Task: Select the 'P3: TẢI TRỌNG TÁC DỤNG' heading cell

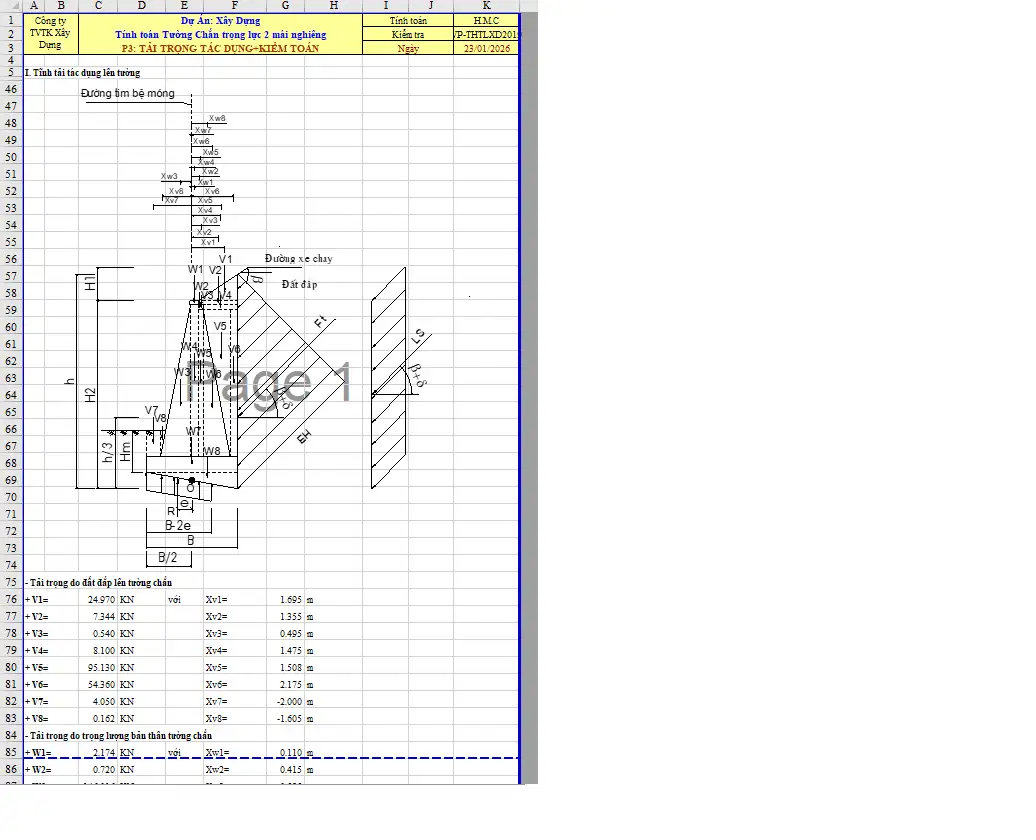Action: [x=220, y=48]
